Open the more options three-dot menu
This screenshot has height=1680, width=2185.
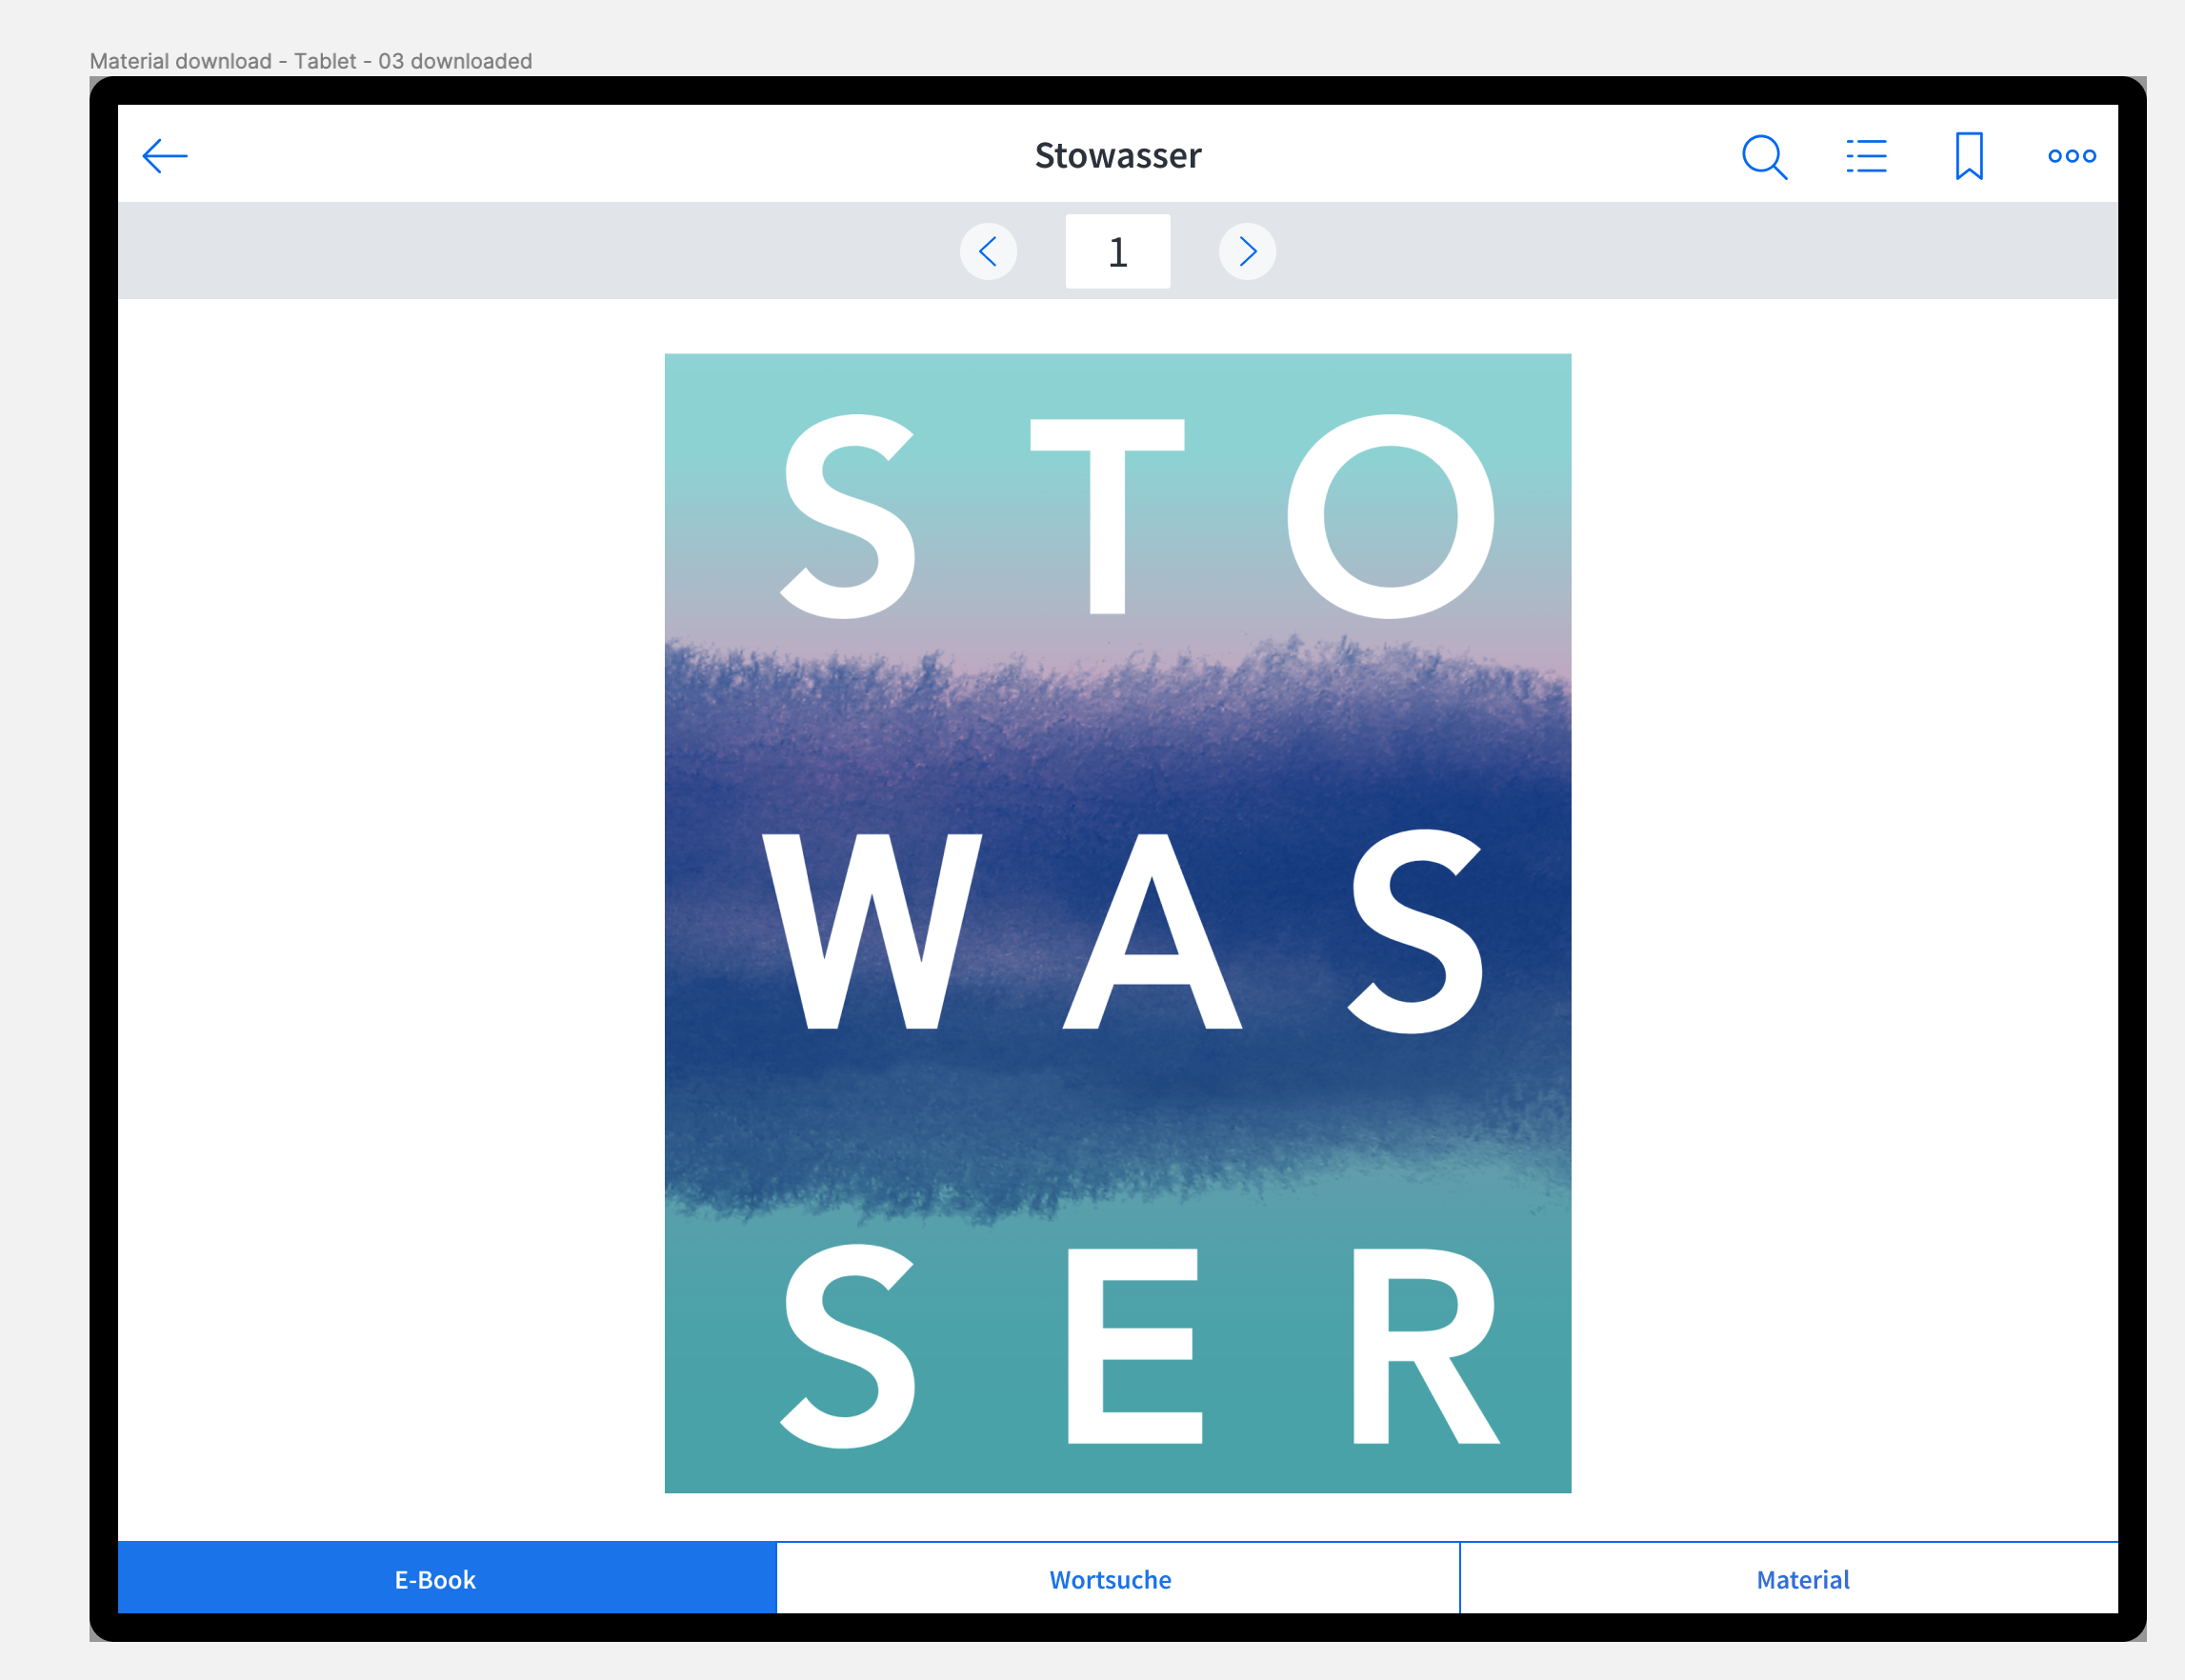coord(2072,156)
